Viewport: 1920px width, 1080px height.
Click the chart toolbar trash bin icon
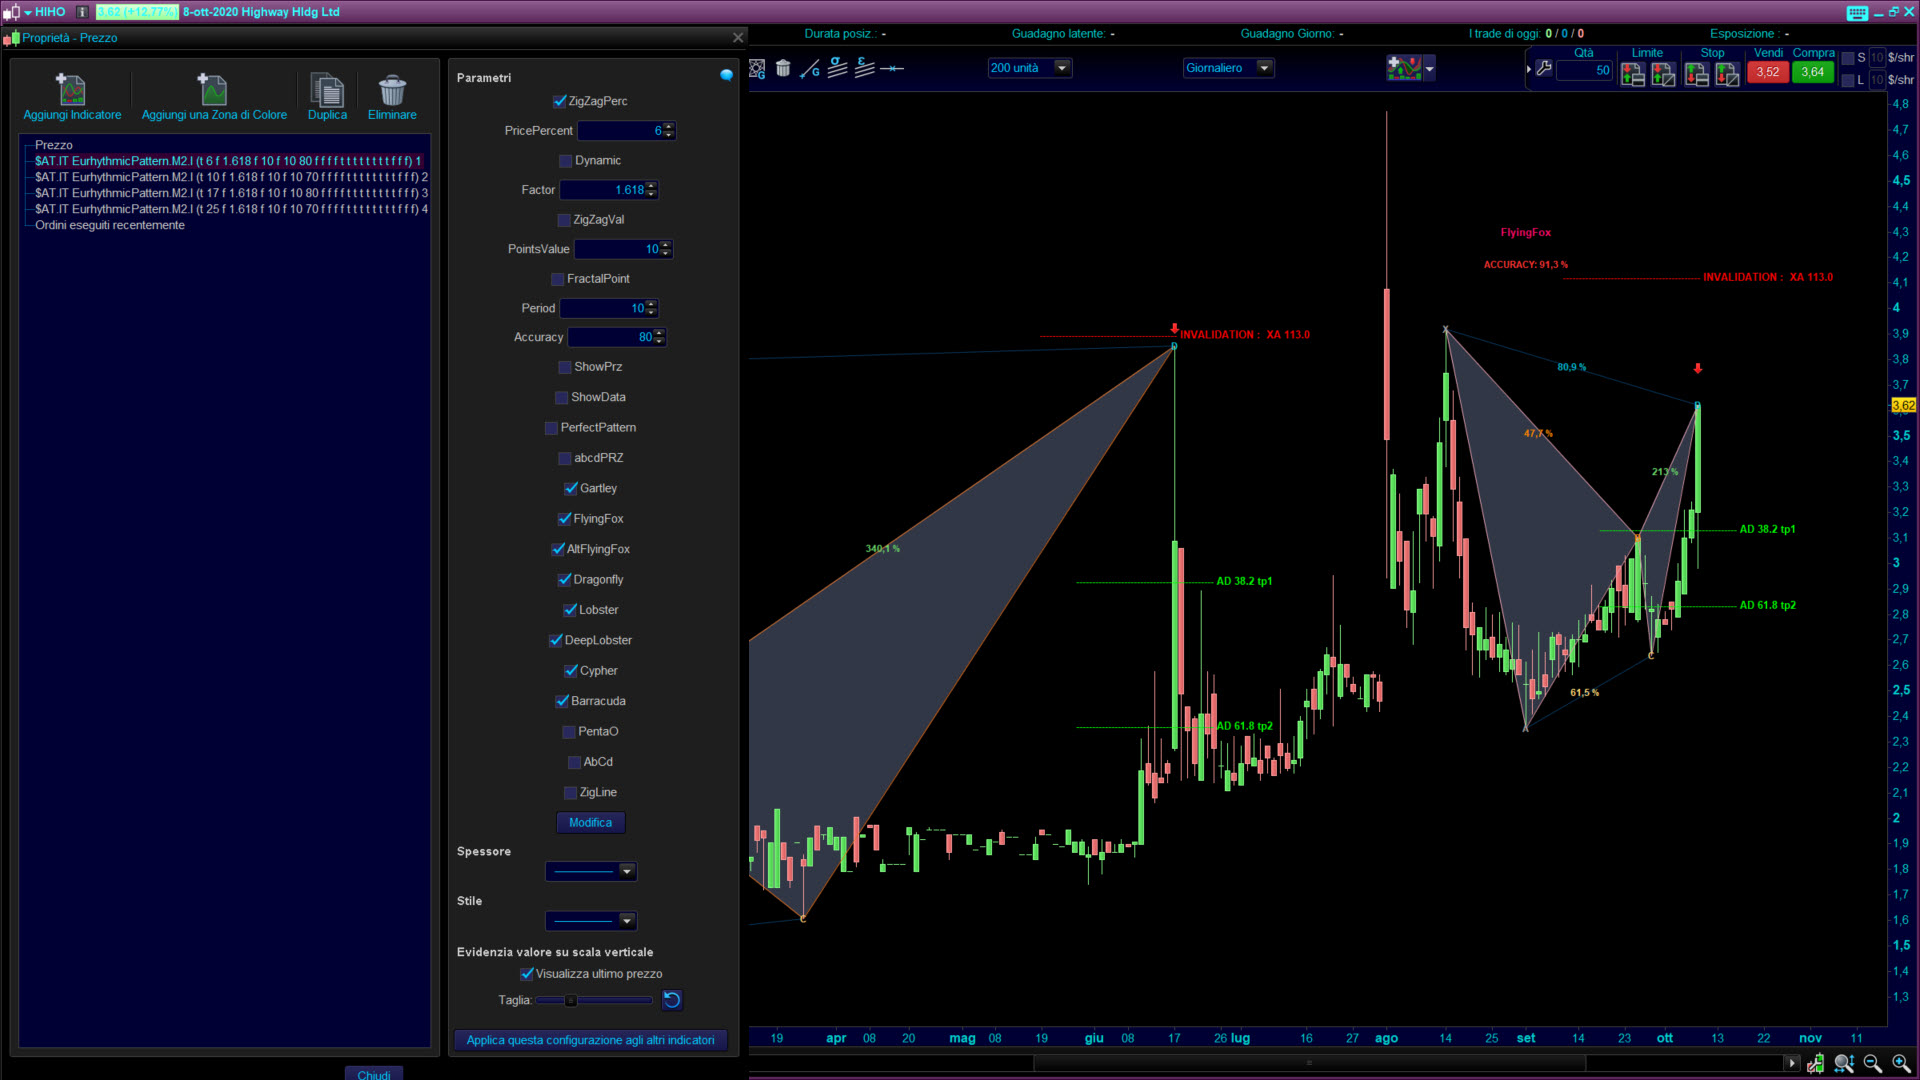pyautogui.click(x=783, y=68)
